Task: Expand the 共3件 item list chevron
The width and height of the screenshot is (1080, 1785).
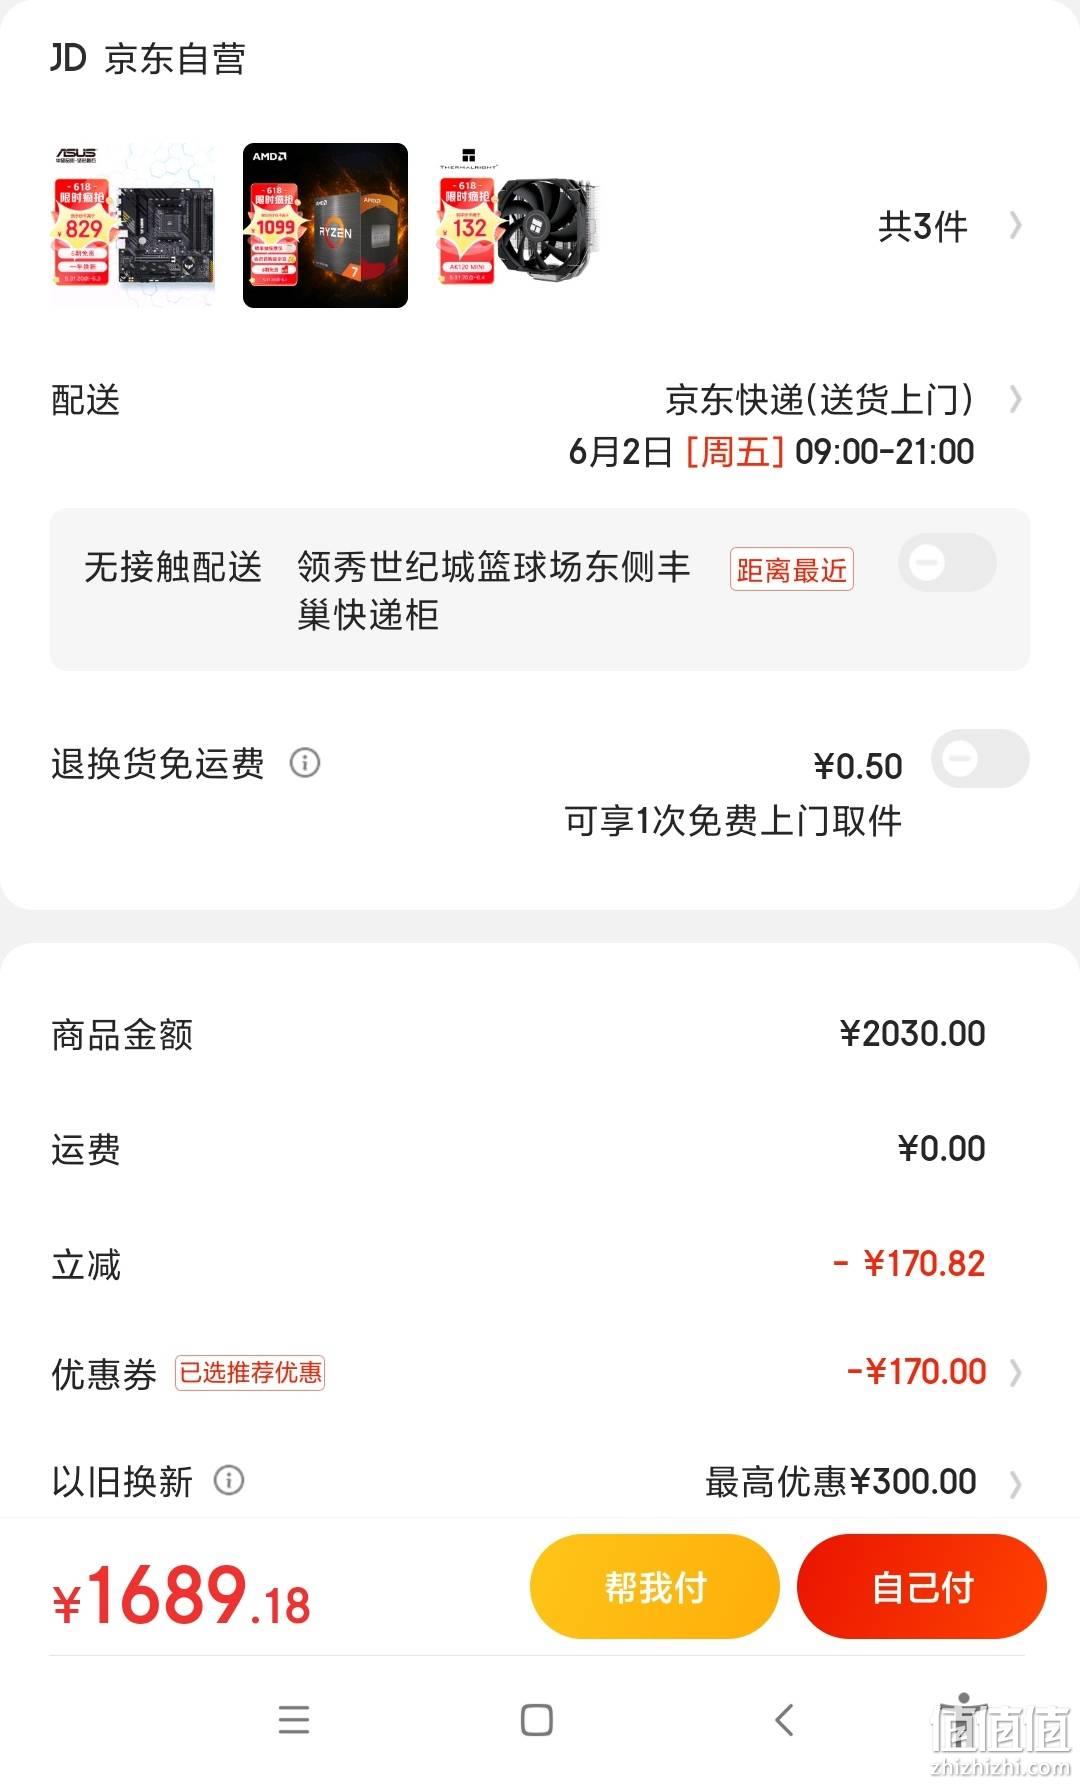Action: [1015, 226]
